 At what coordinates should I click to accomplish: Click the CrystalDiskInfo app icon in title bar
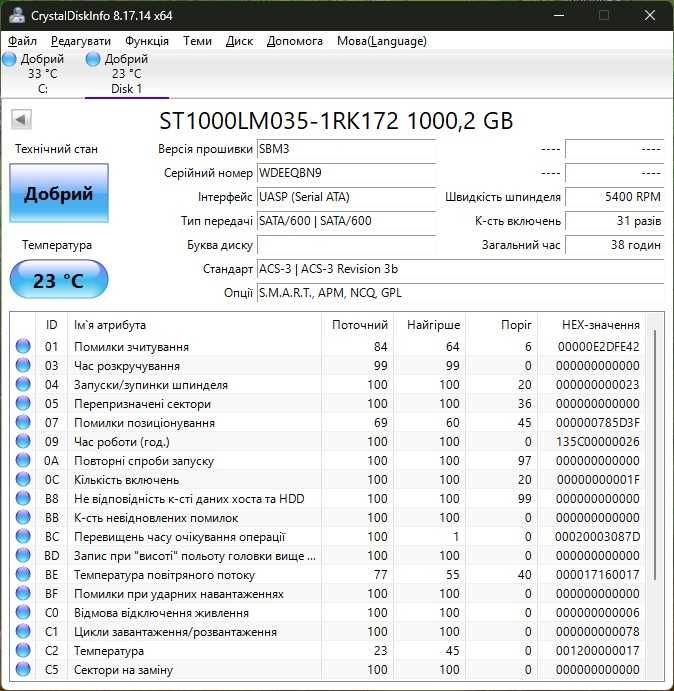[17, 15]
